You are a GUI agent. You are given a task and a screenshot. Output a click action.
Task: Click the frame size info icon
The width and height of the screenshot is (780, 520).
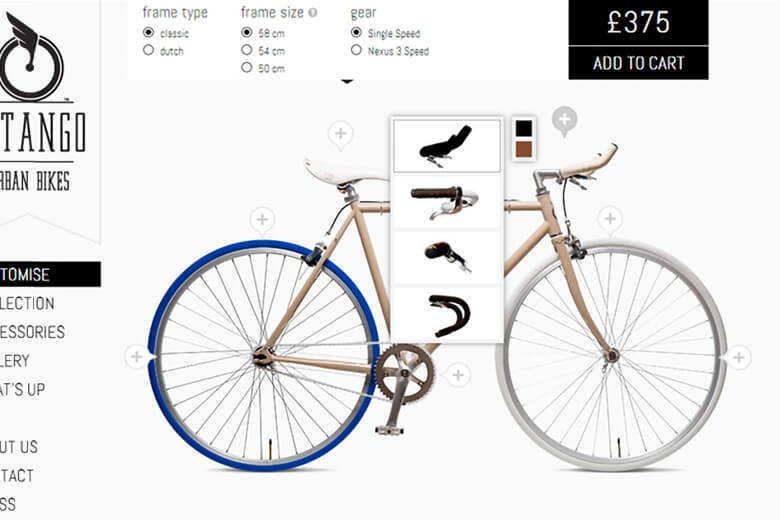(x=313, y=13)
